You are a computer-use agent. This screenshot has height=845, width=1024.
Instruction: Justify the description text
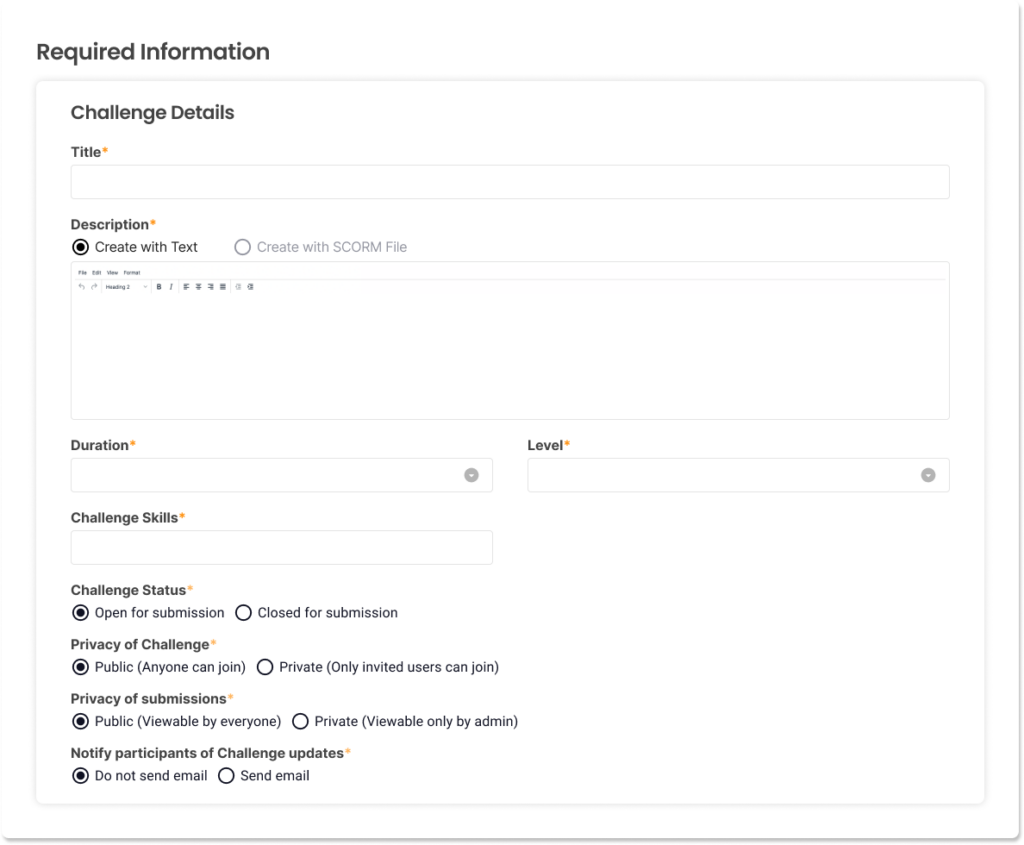pyautogui.click(x=222, y=287)
